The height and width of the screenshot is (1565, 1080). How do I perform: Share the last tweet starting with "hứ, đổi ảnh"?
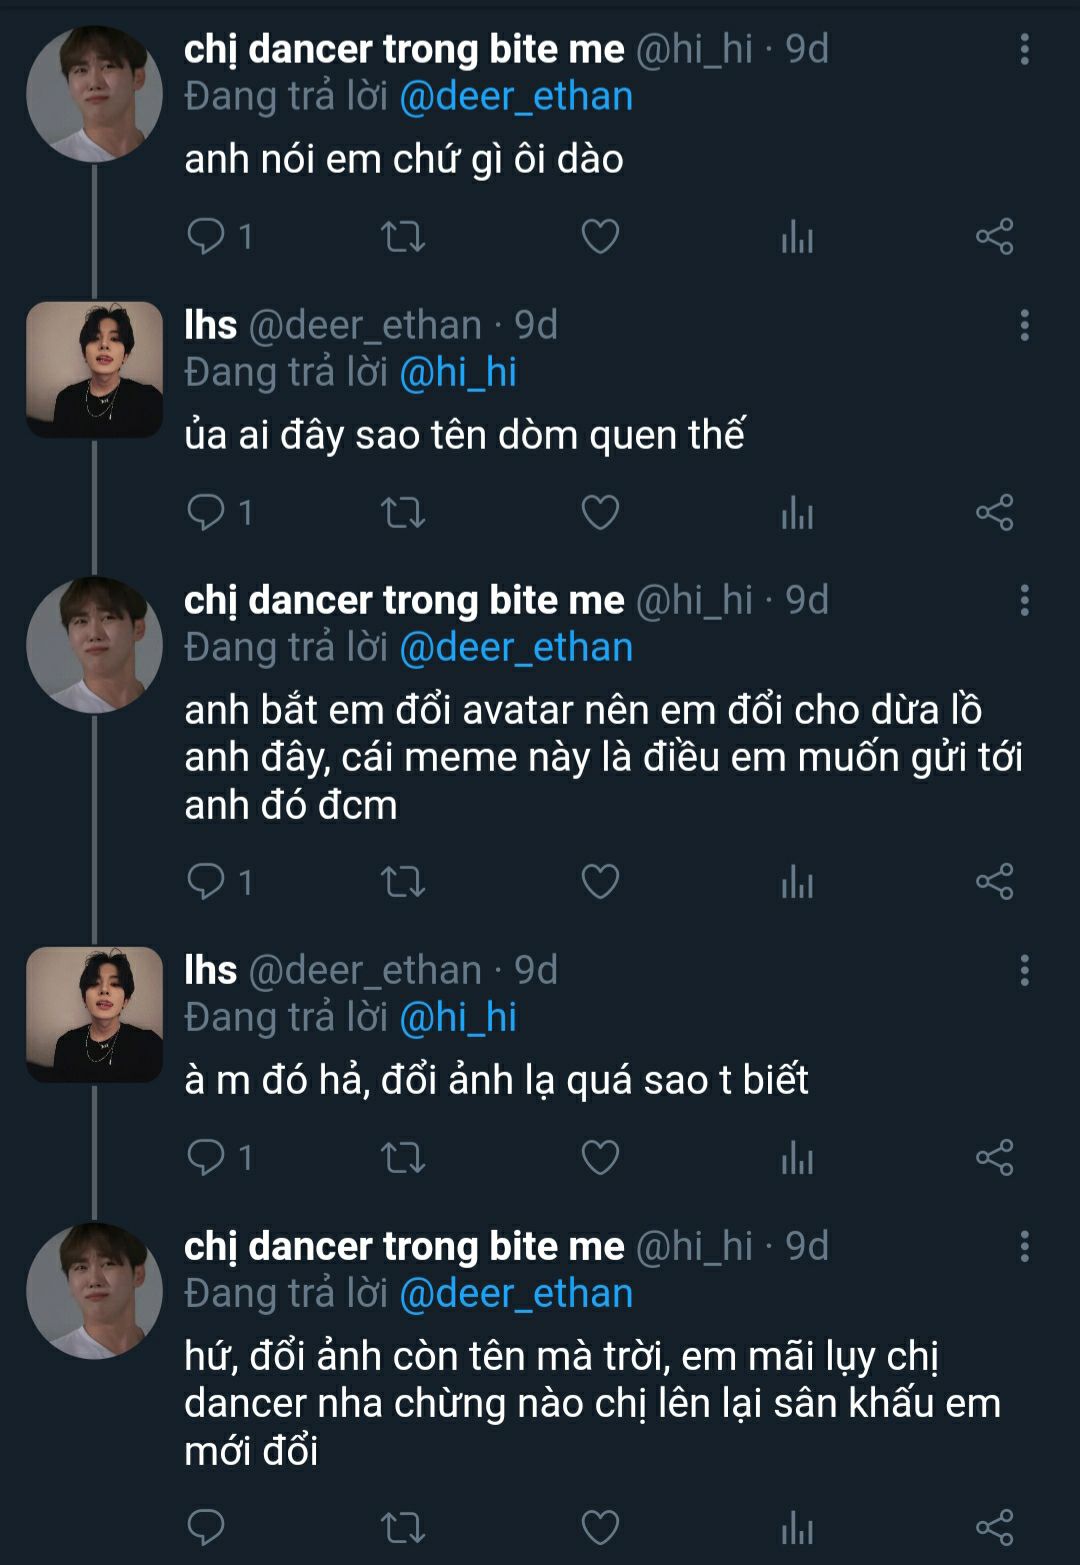994,1528
